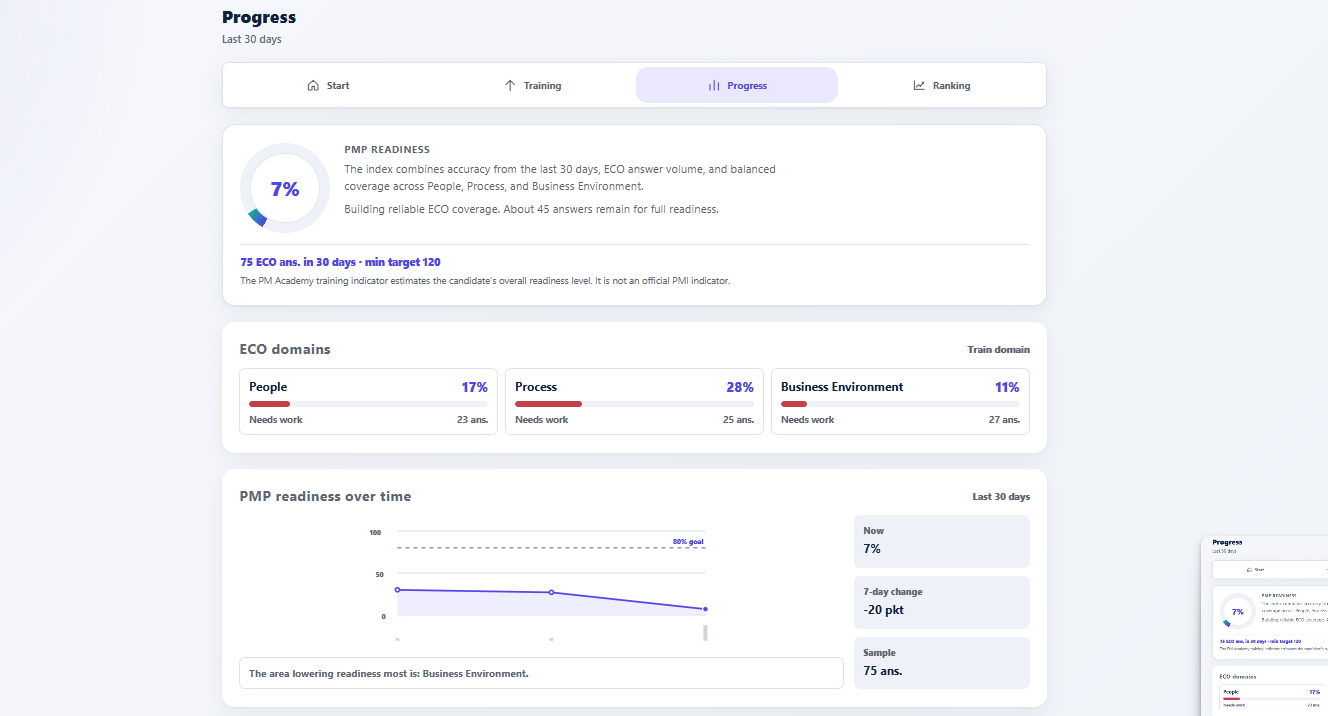Click the middle data point on readiness chart
Image resolution: width=1328 pixels, height=716 pixels.
click(551, 593)
